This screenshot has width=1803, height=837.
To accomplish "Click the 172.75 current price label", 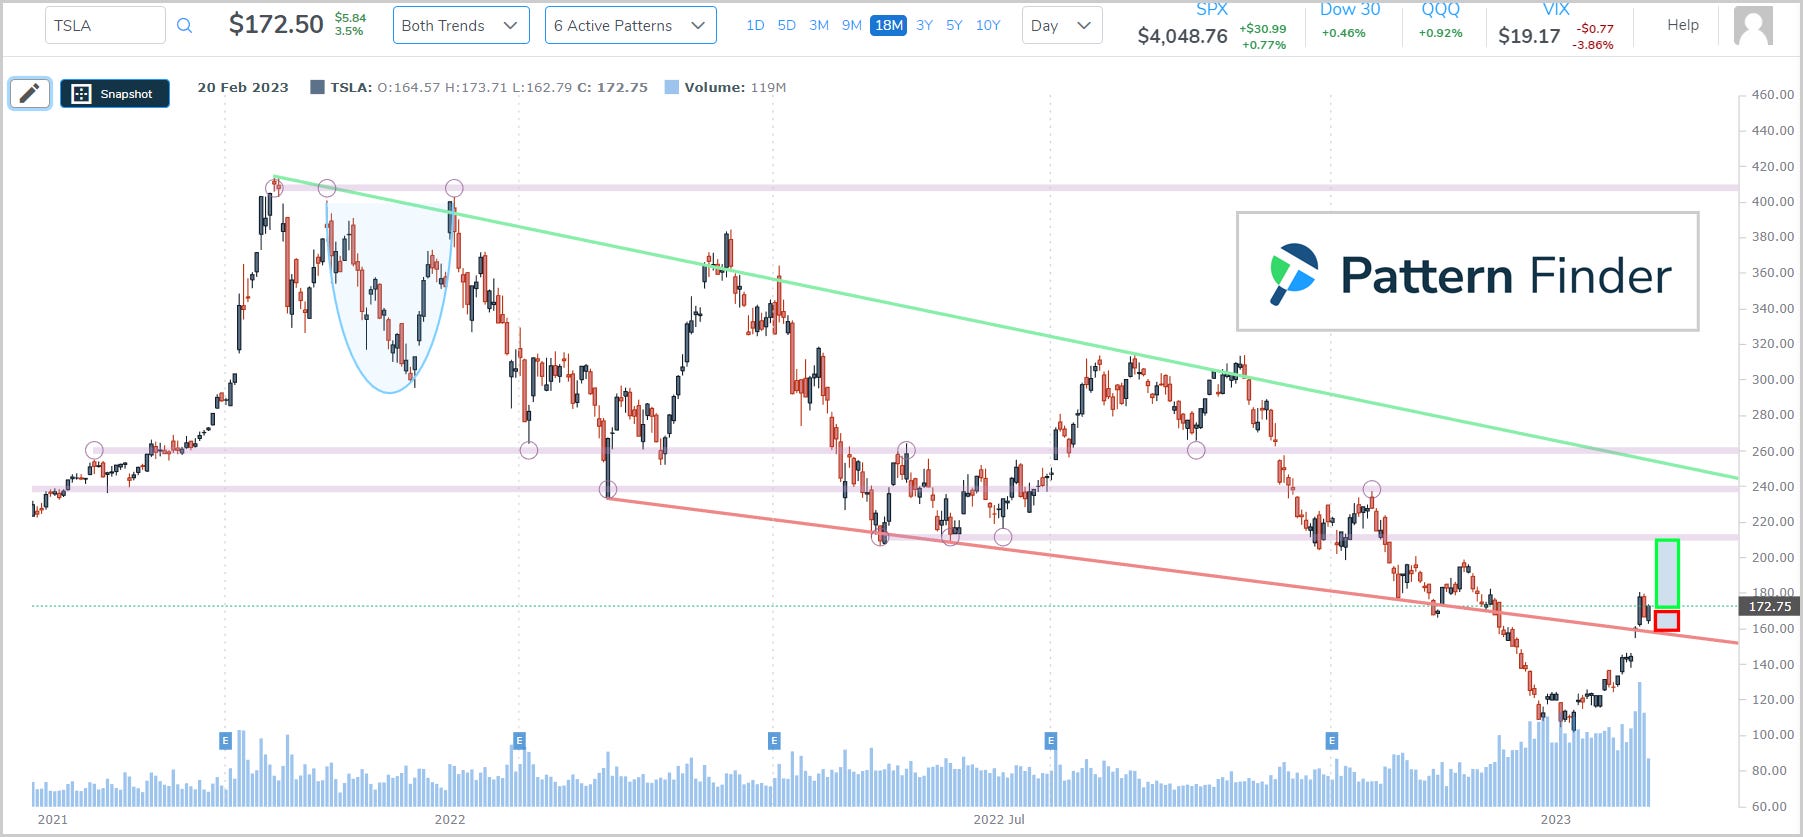I will 1769,606.
